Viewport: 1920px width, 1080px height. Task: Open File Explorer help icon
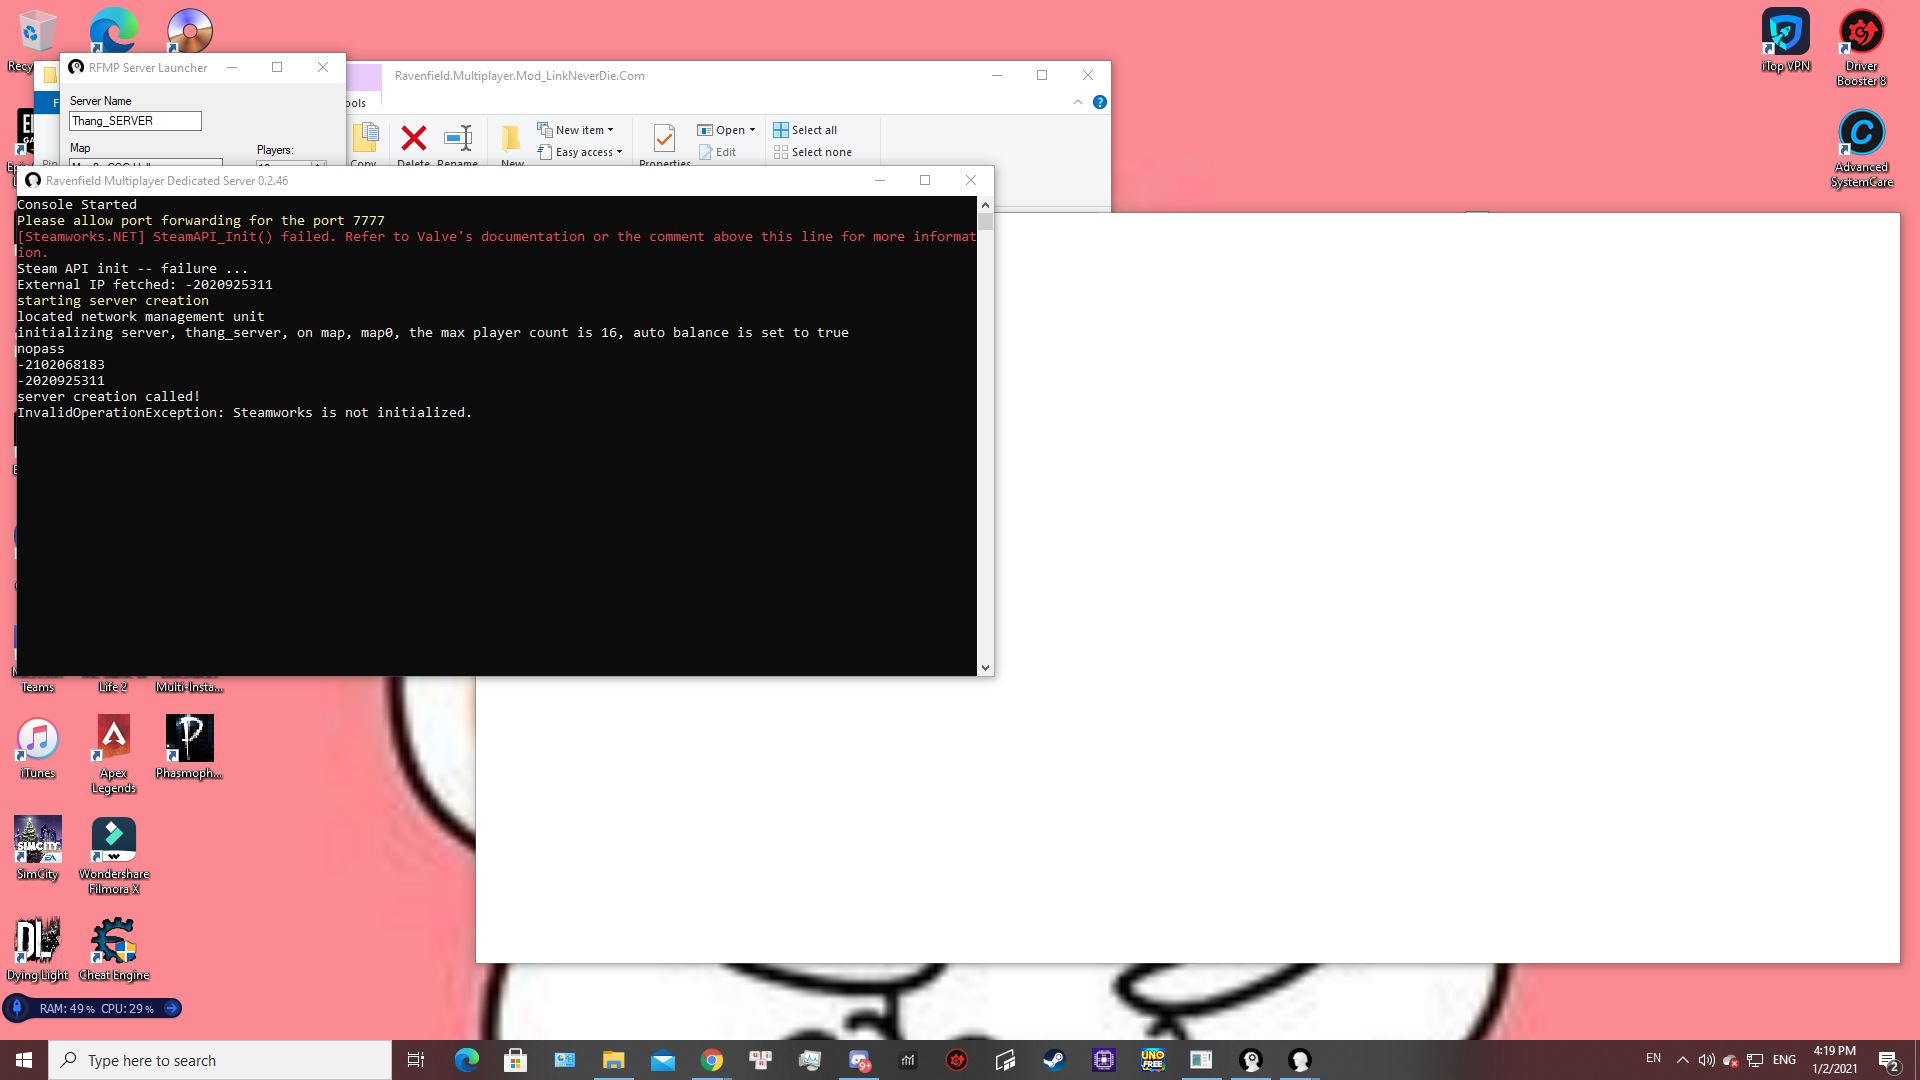(1100, 102)
